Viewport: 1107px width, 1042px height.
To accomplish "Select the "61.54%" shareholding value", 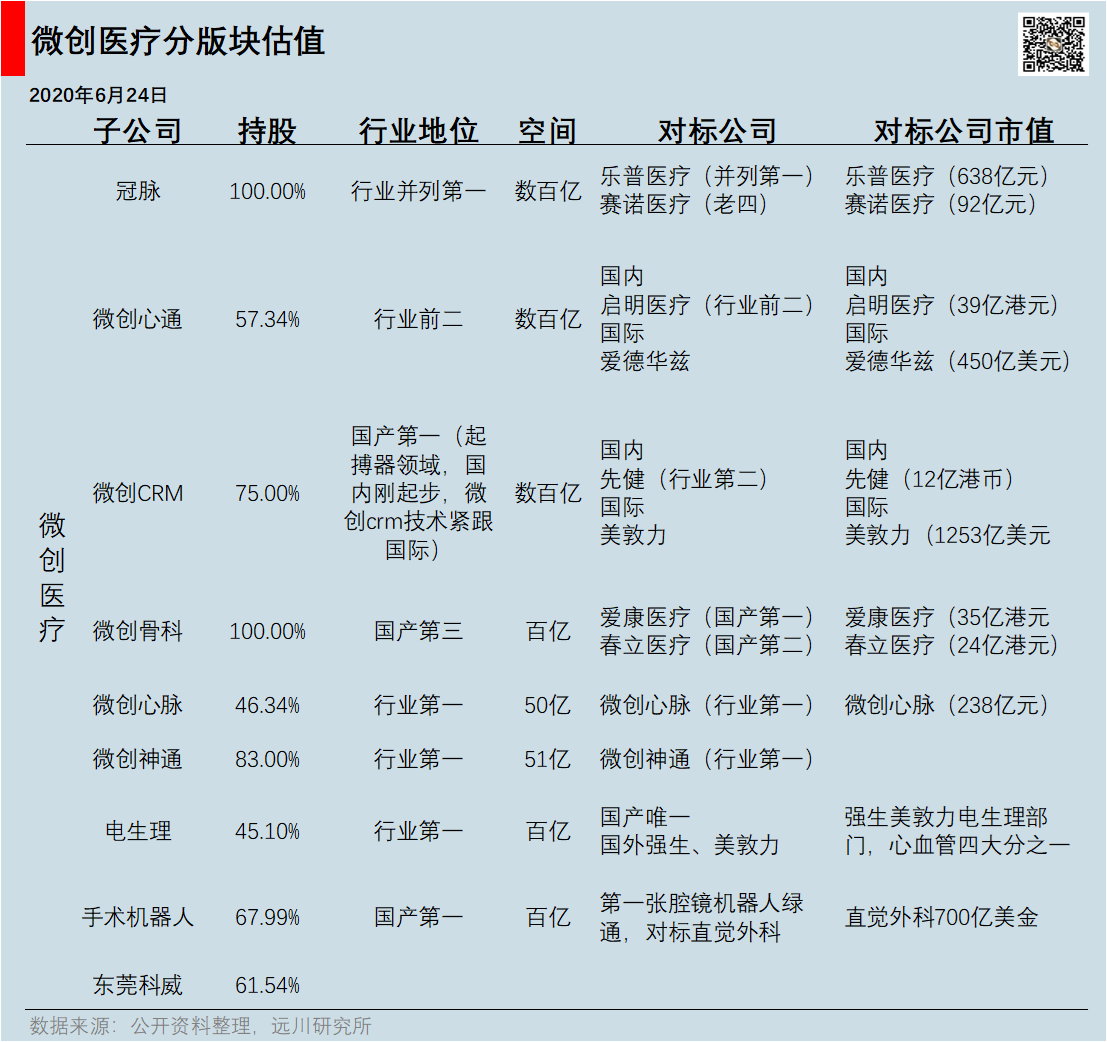I will point(267,986).
